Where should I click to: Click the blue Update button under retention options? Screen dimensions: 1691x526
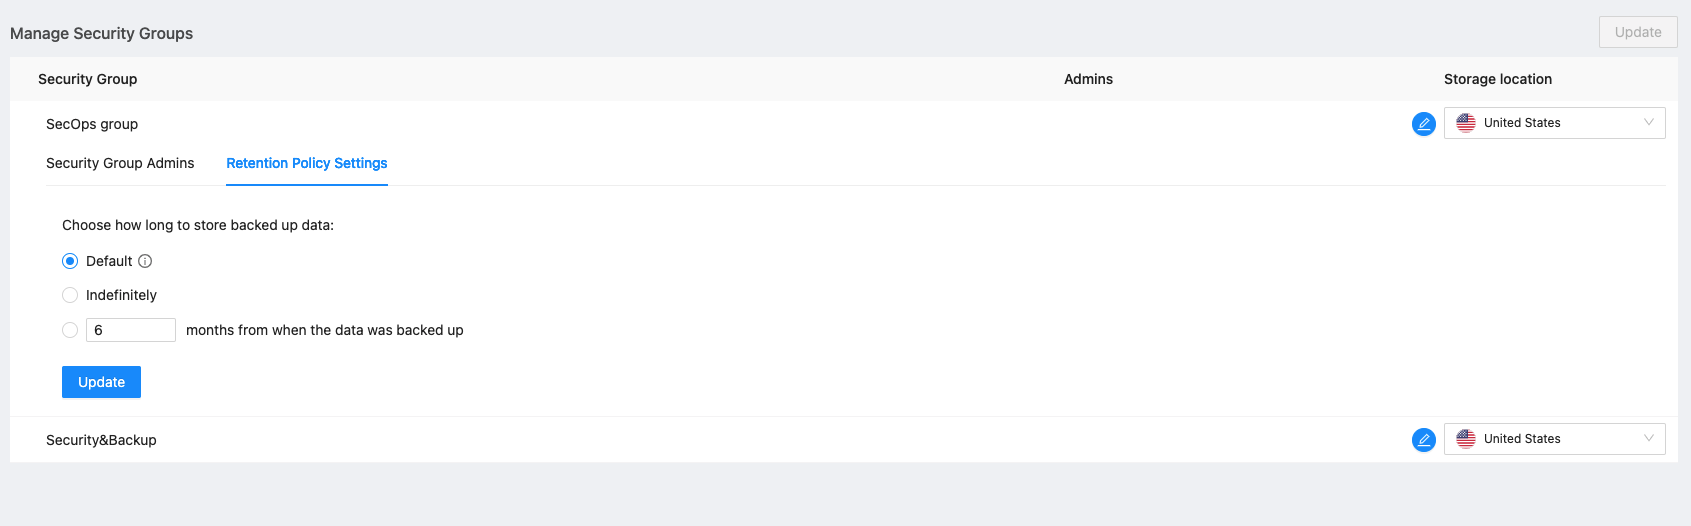101,382
